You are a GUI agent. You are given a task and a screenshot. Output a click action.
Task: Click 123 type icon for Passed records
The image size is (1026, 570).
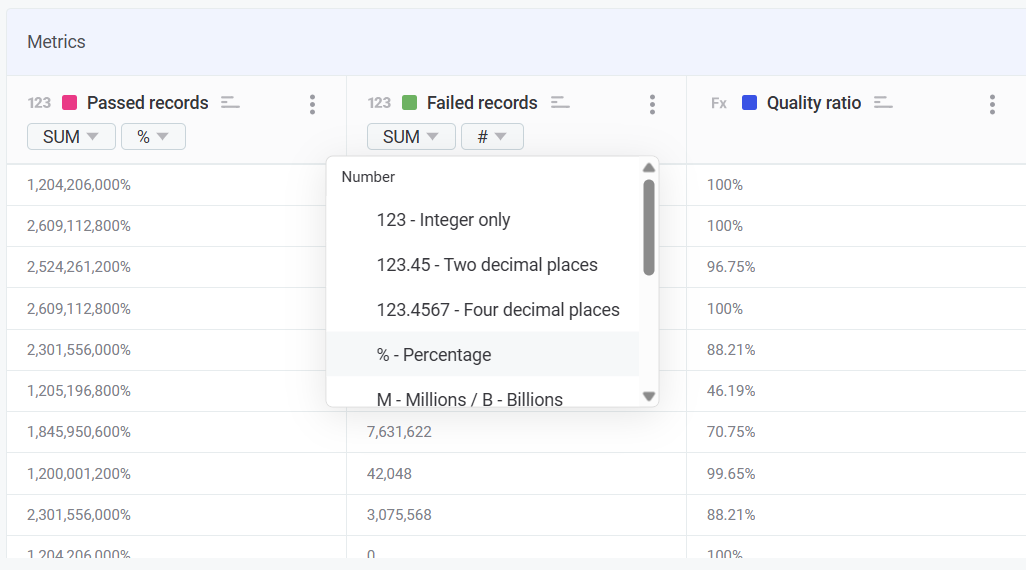click(x=39, y=103)
